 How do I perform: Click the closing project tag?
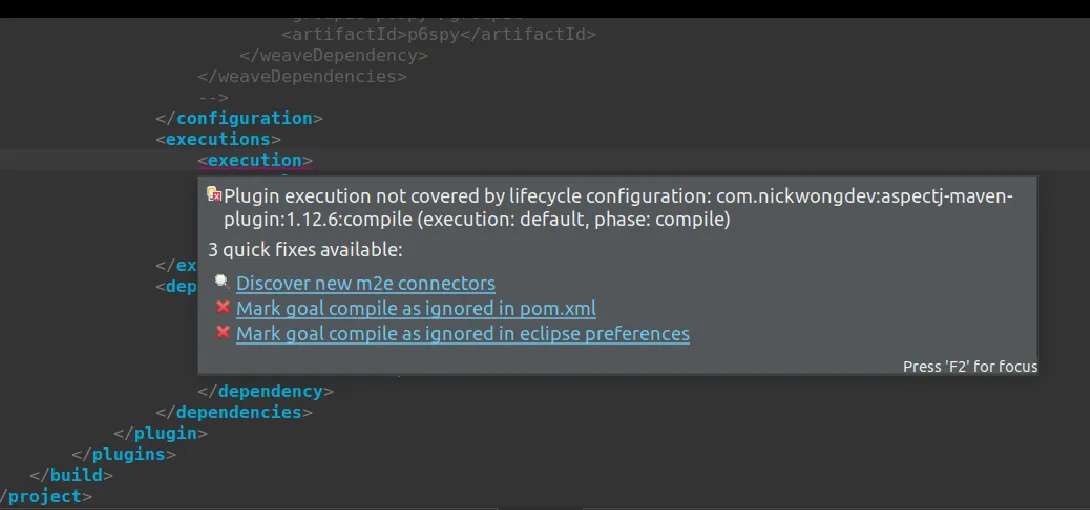pos(46,496)
